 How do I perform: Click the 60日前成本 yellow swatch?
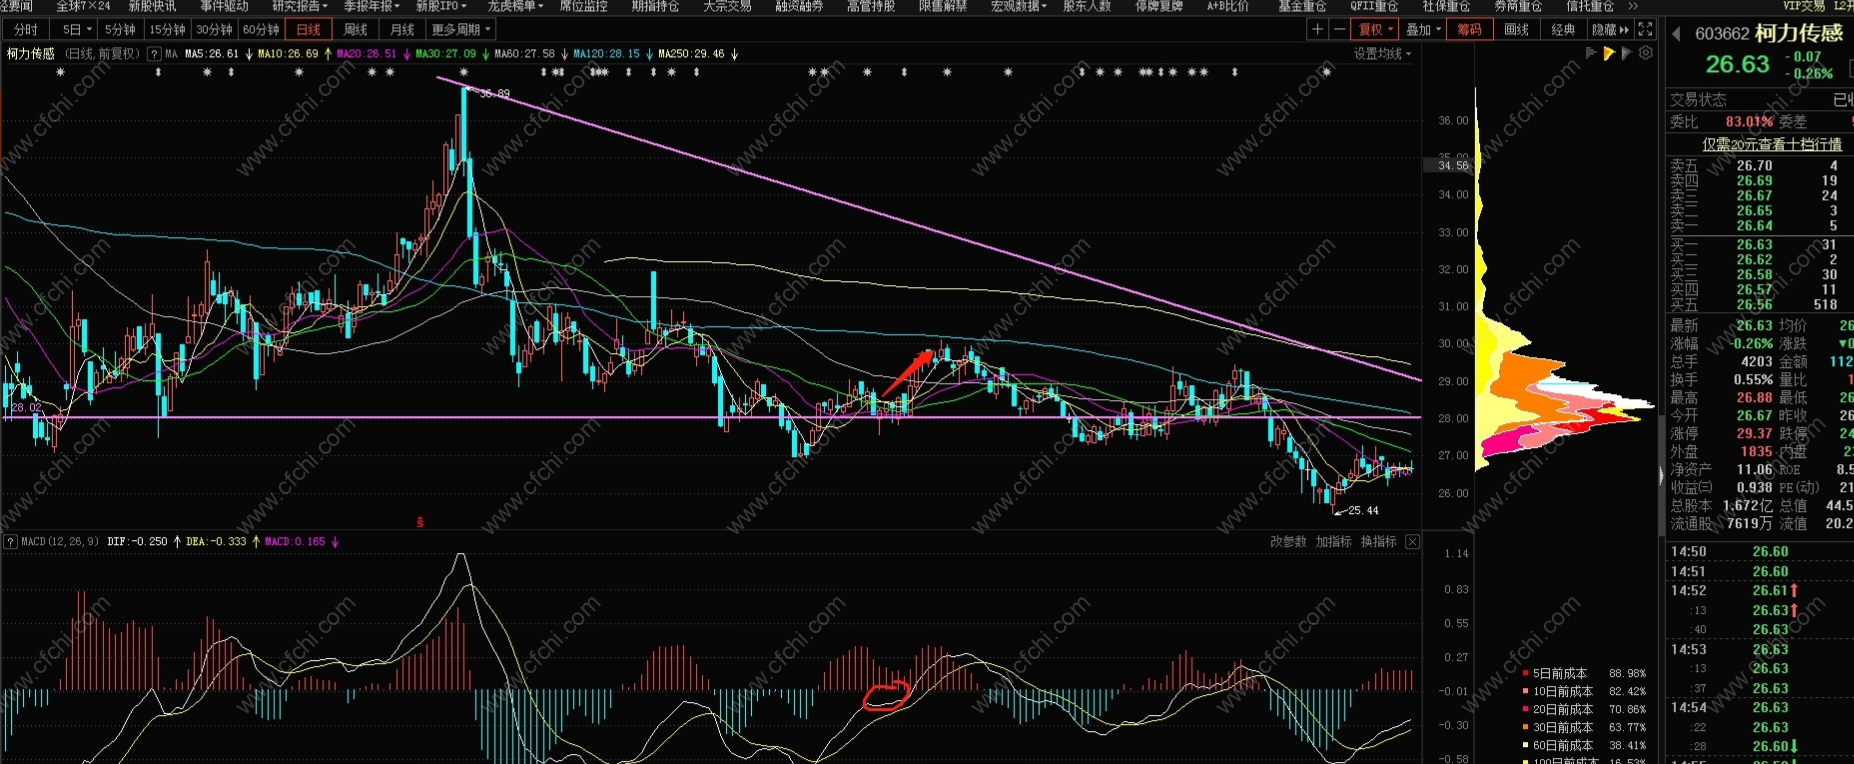(1525, 746)
